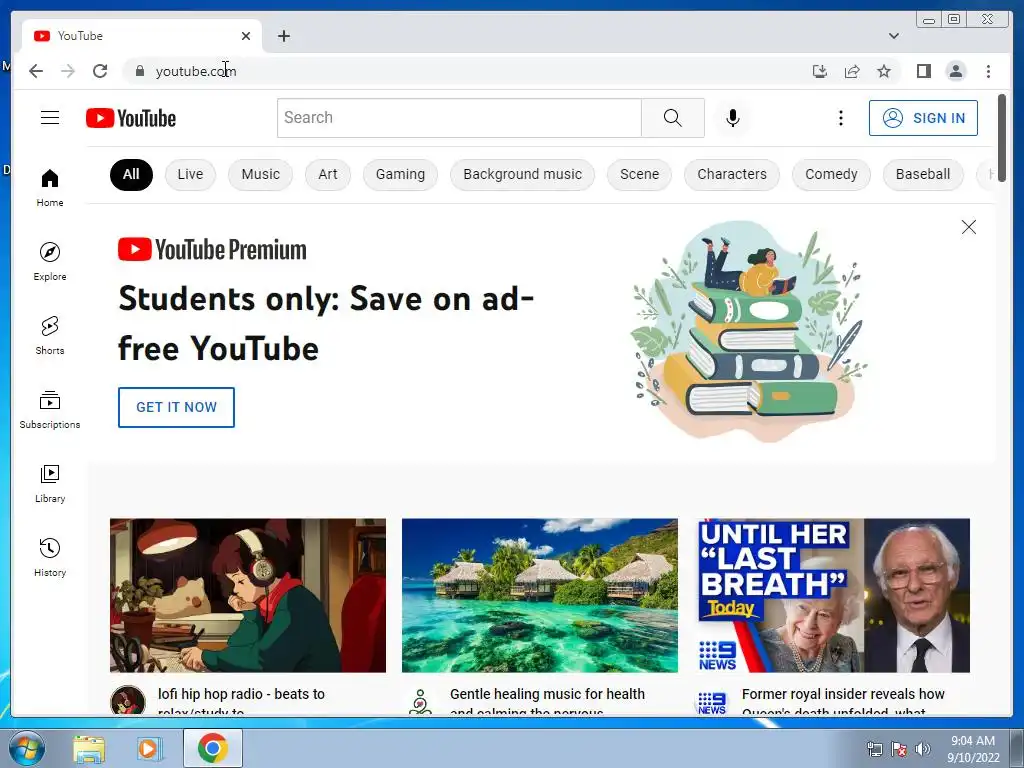View site information lock icon

[139, 71]
